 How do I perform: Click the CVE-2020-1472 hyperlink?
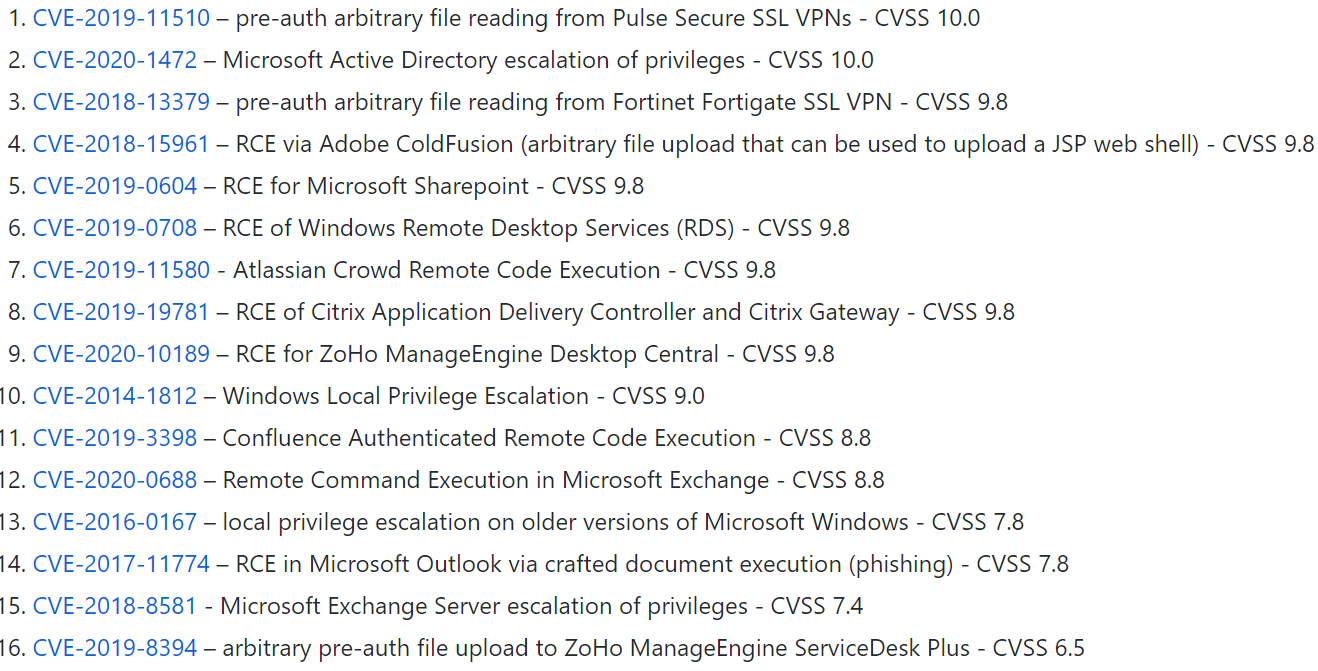coord(115,60)
